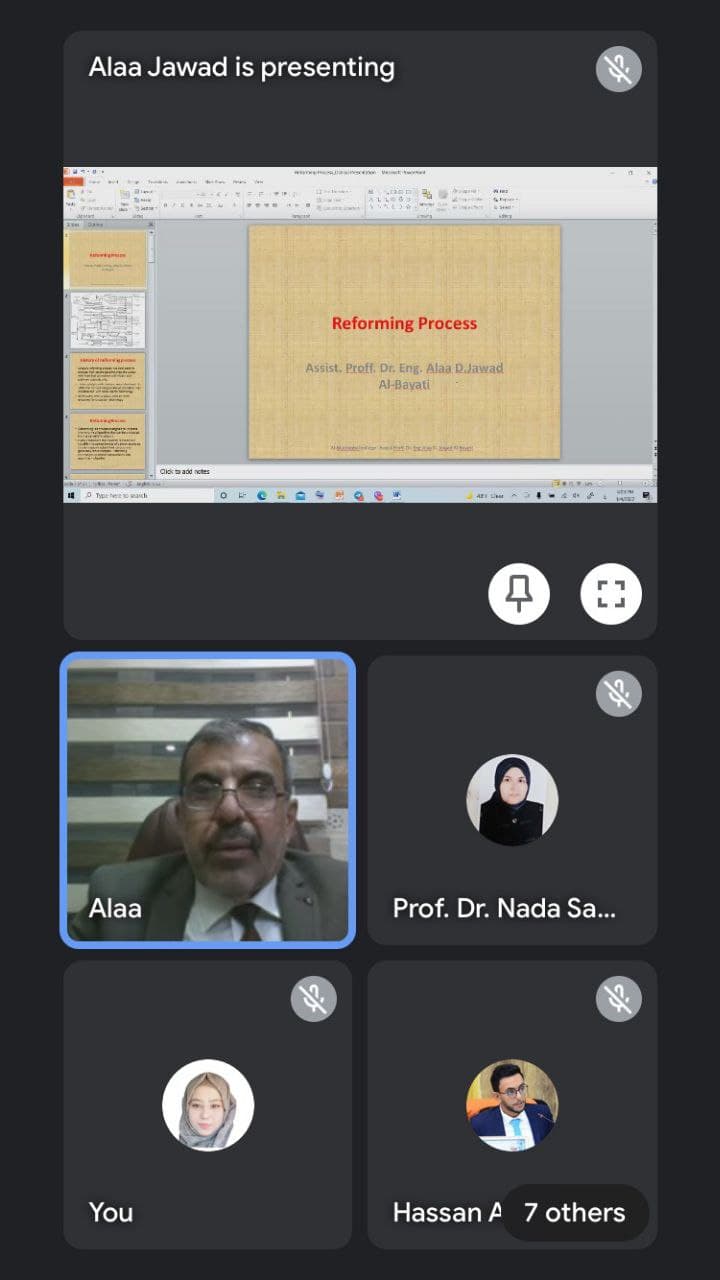Tap the 'Prof. Dr. Nada Sa...' name label
The height and width of the screenshot is (1280, 720).
(504, 908)
